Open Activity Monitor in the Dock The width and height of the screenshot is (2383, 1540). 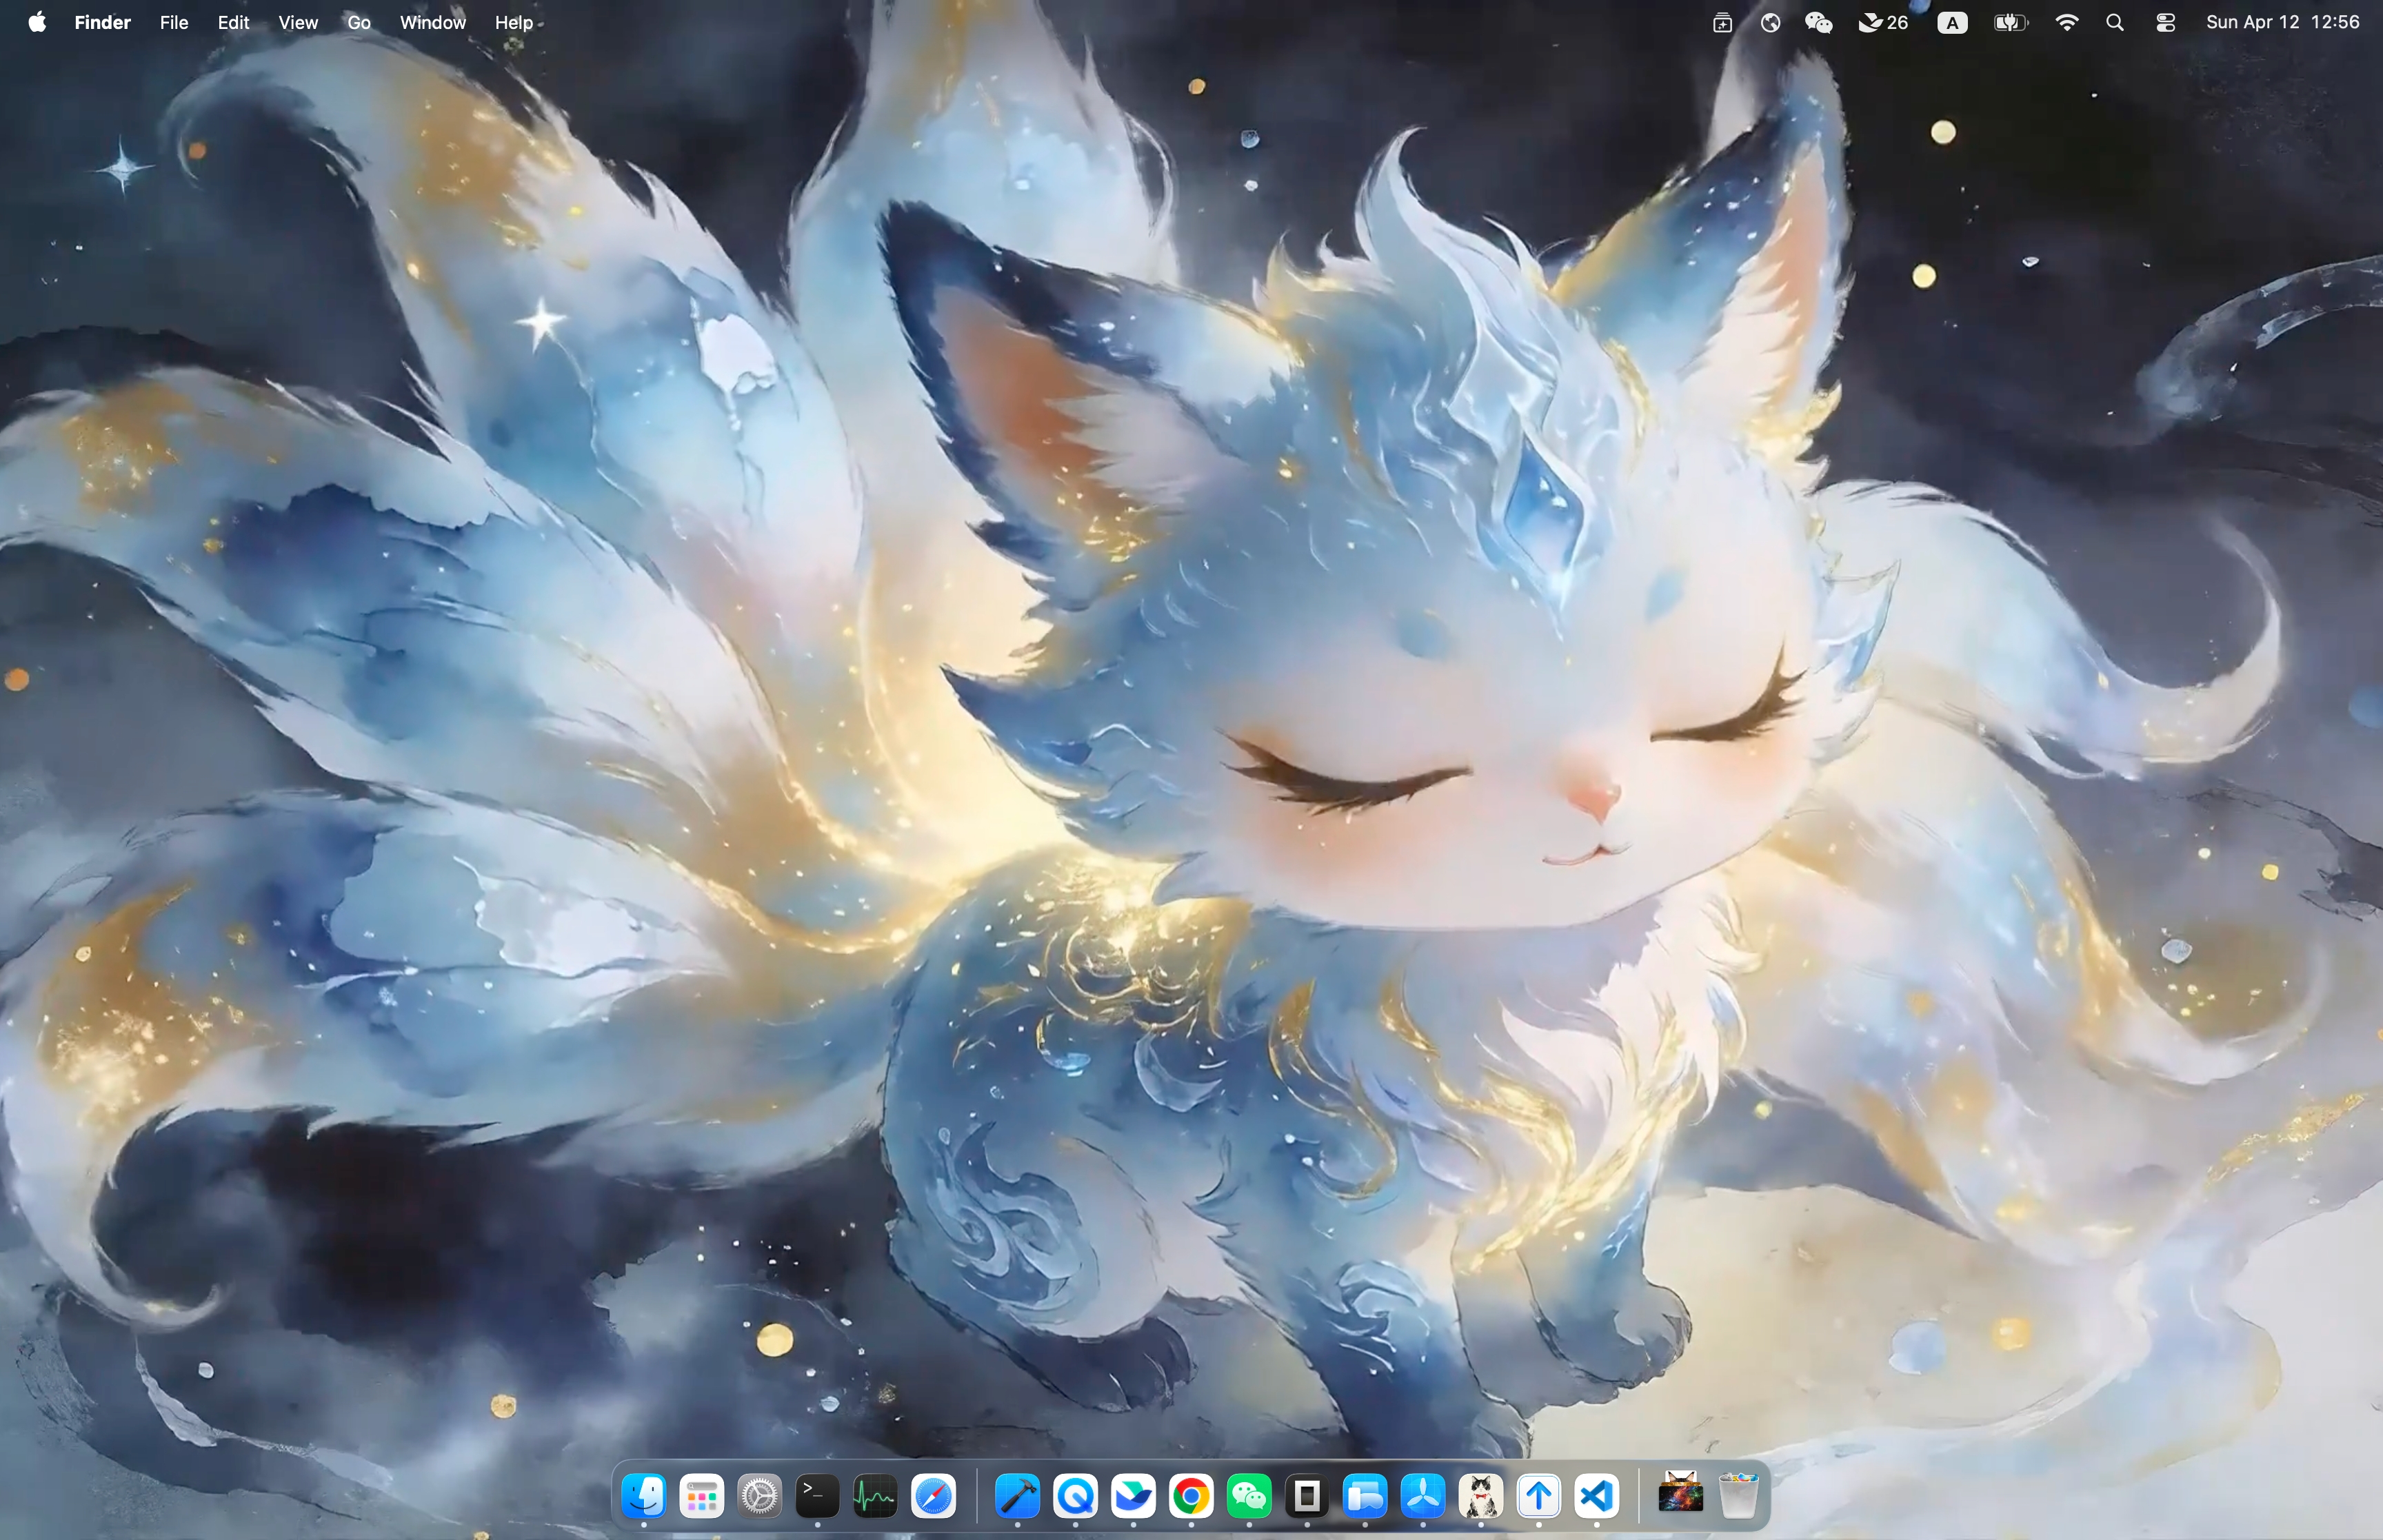(875, 1496)
